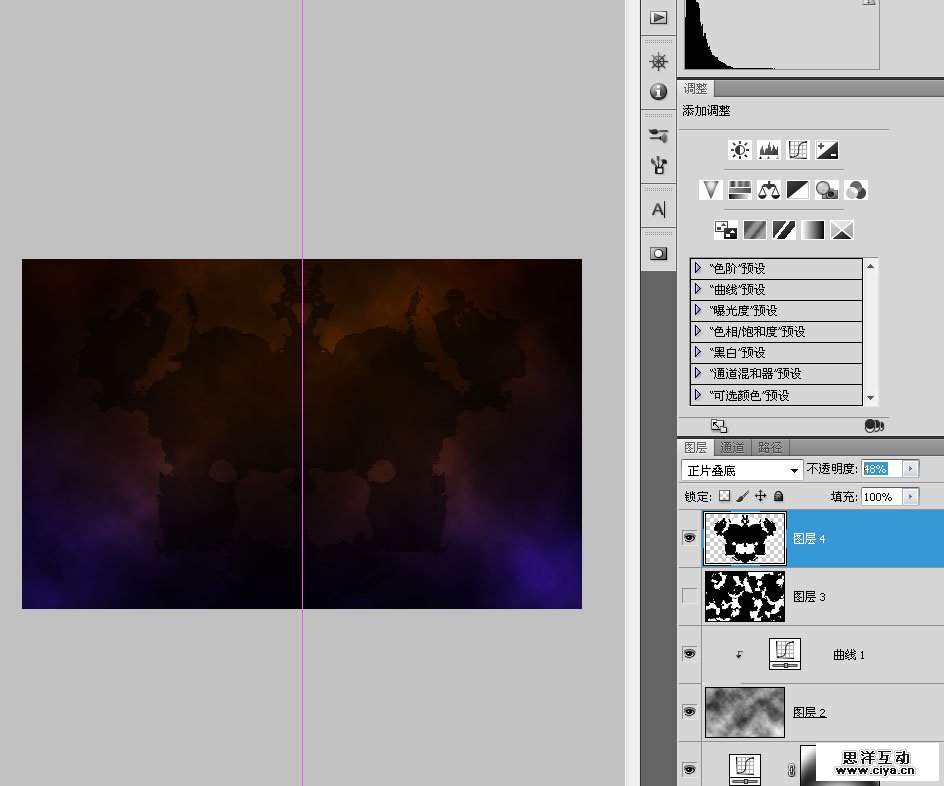This screenshot has width=944, height=786.
Task: Select the Gradient Map adjustment icon
Action: click(813, 230)
